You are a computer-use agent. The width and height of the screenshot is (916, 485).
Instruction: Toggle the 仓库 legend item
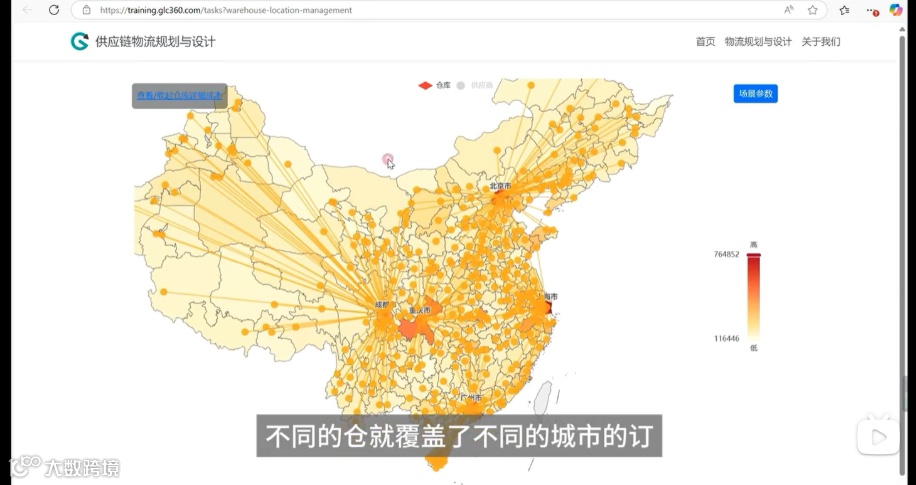click(434, 85)
